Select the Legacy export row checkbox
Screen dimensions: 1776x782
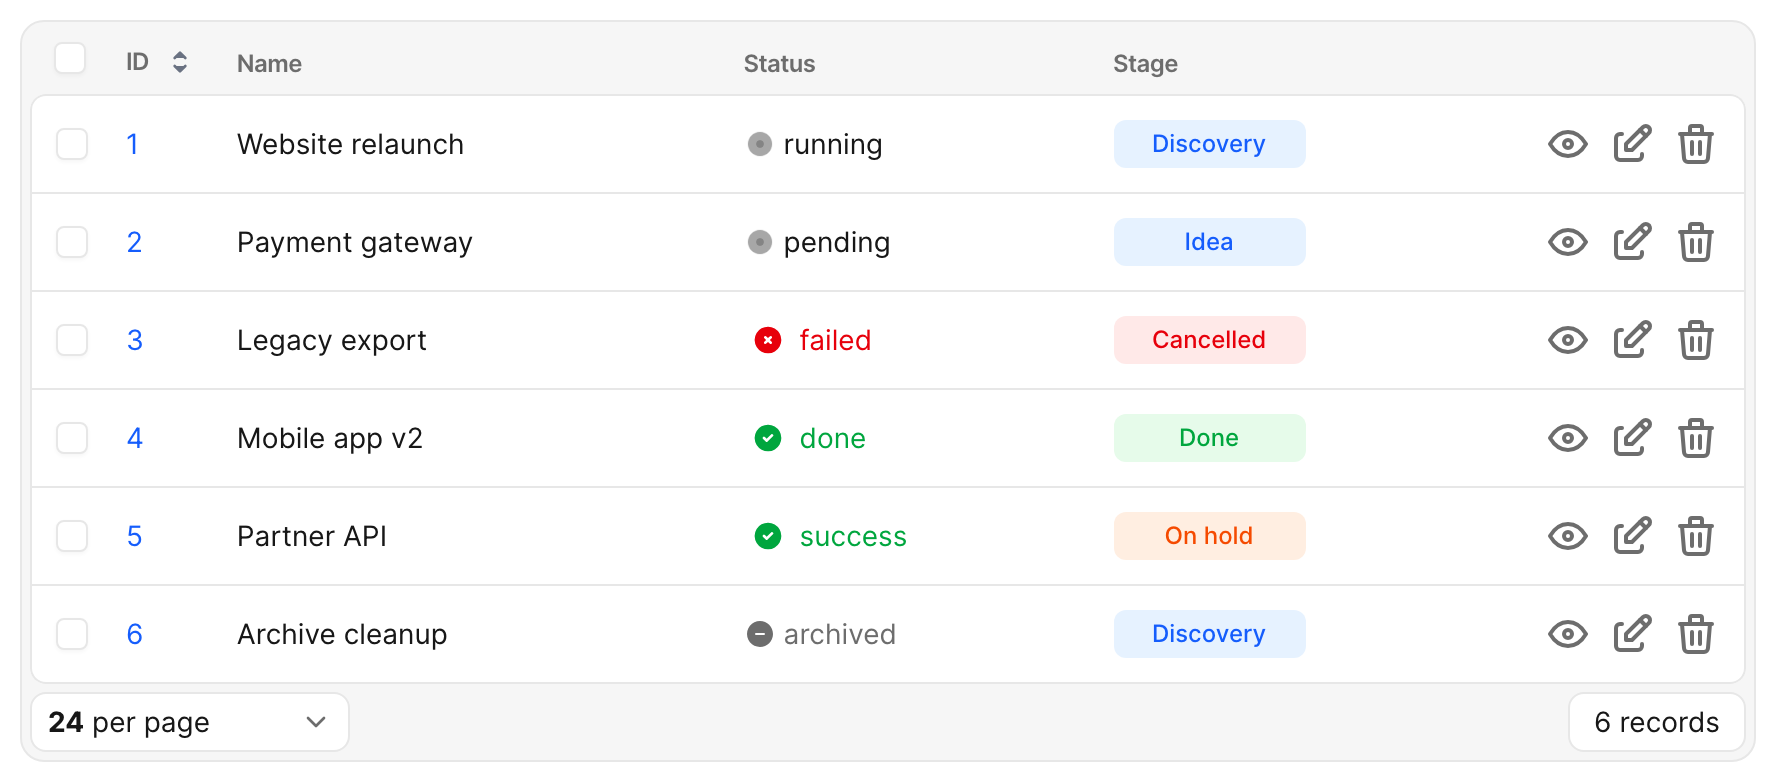[x=72, y=340]
